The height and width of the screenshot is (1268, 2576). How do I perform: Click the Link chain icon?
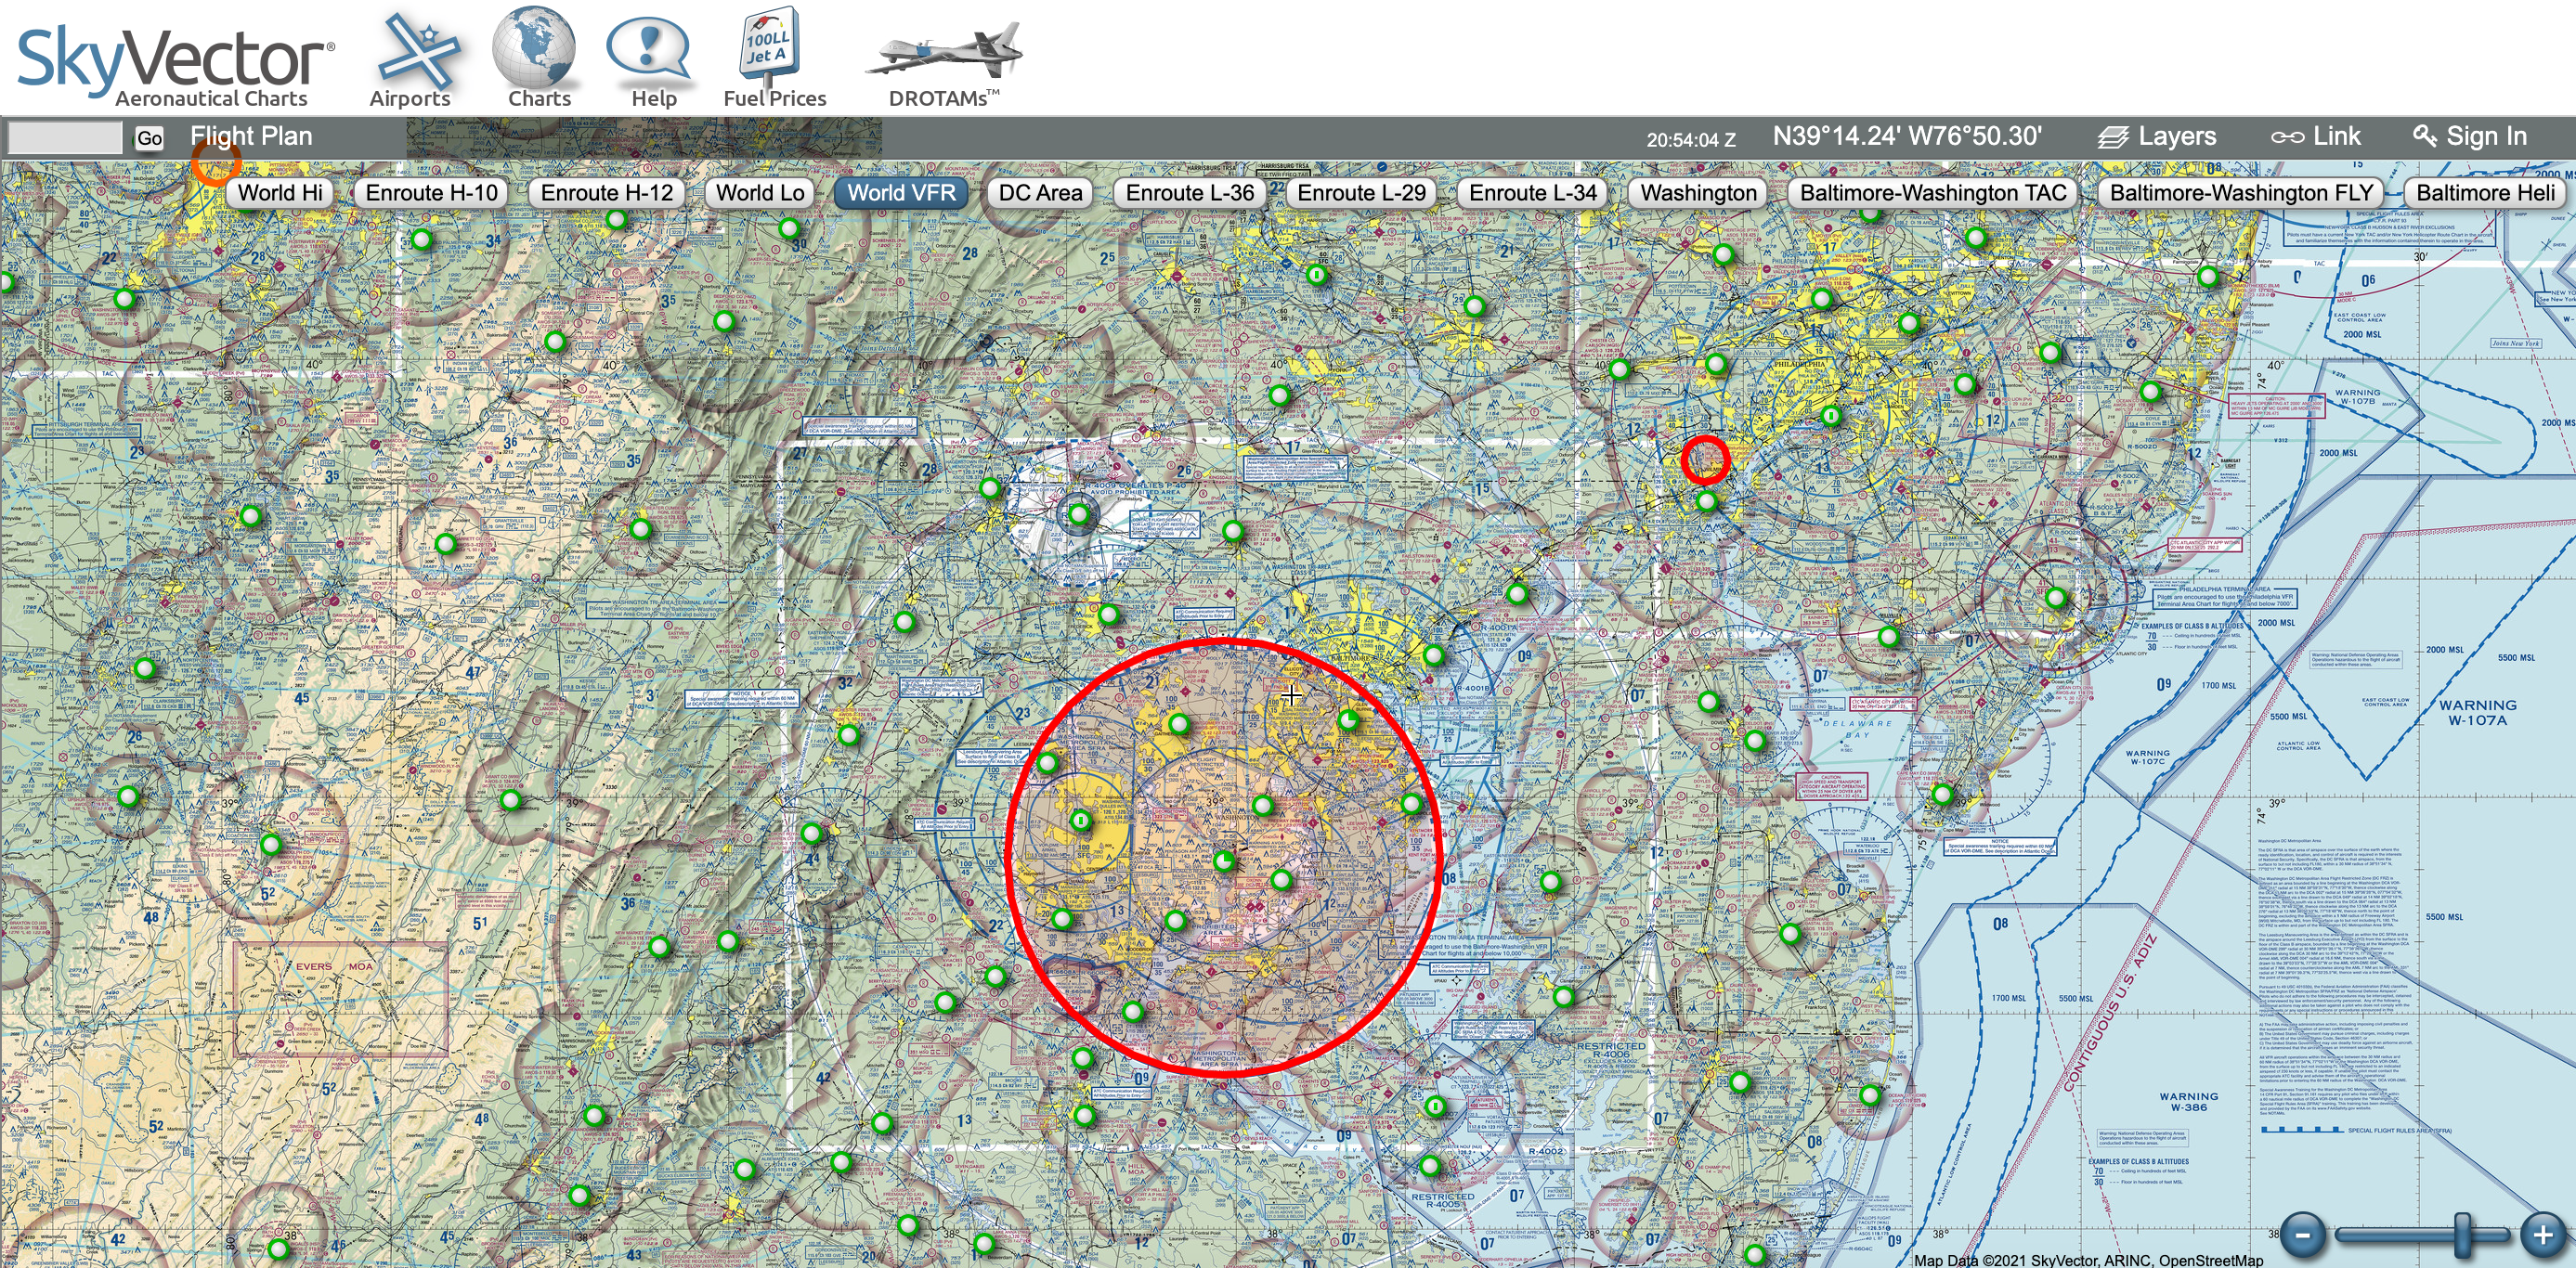coord(2287,137)
